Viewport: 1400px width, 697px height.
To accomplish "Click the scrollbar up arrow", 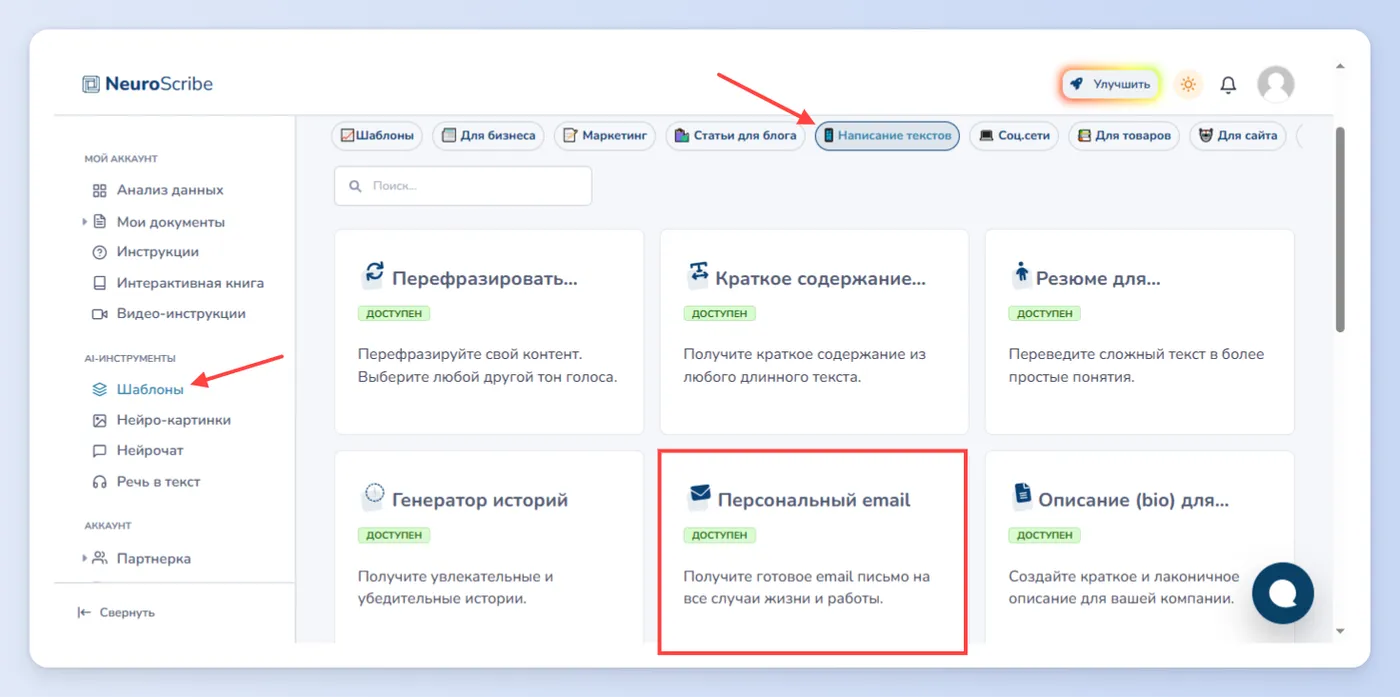I will [x=1340, y=66].
